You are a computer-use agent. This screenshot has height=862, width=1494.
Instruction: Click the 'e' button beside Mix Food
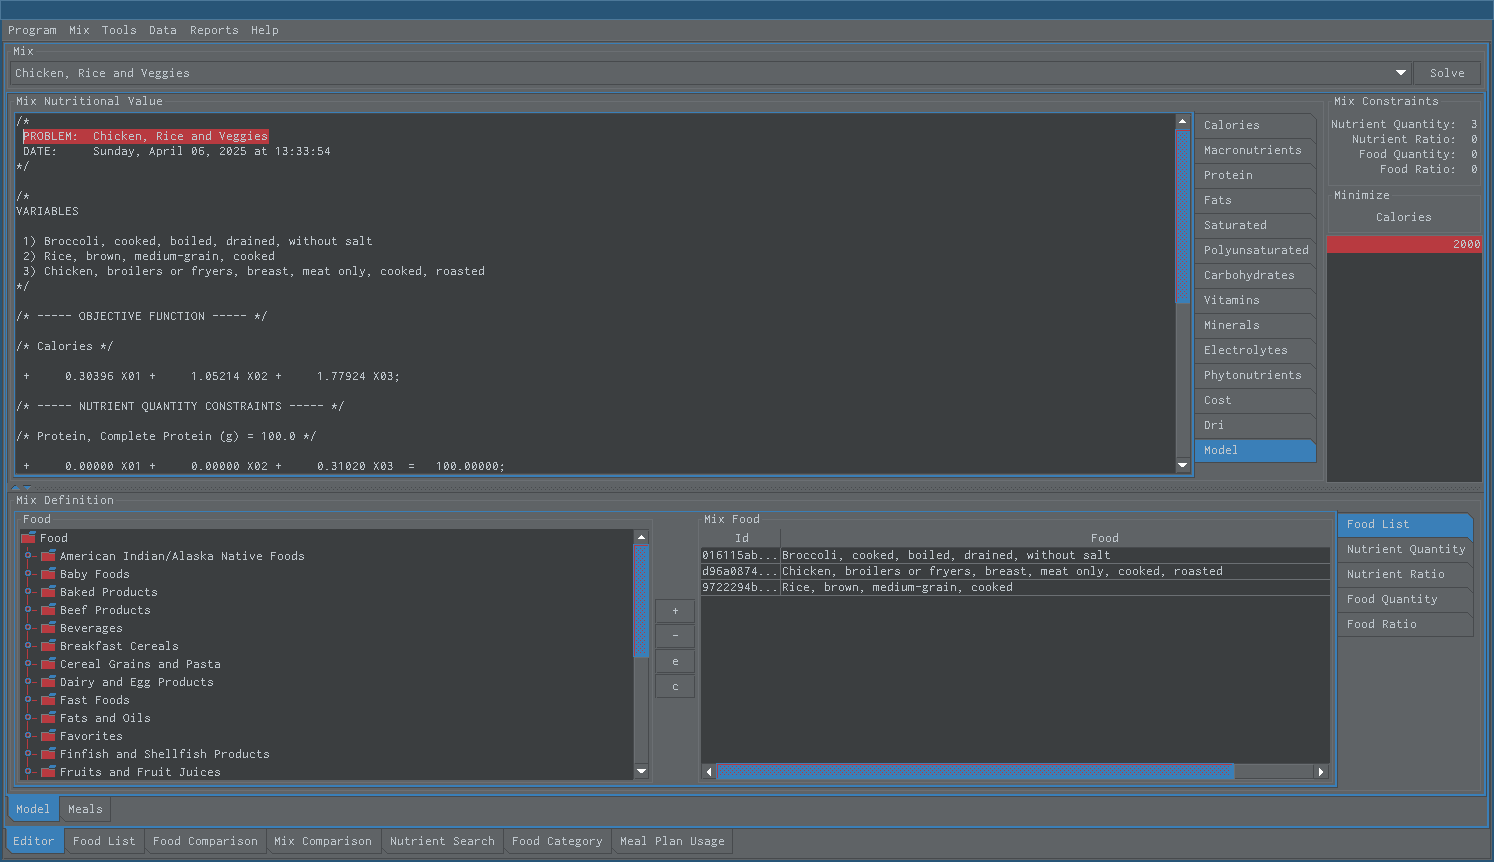(675, 661)
